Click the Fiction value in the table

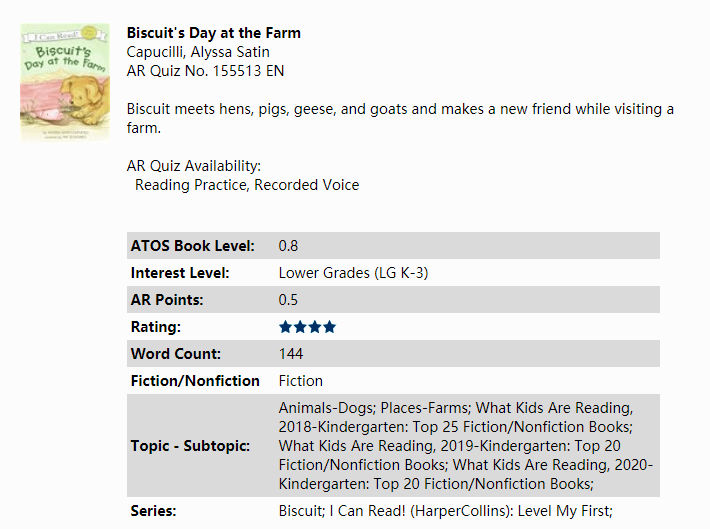301,381
